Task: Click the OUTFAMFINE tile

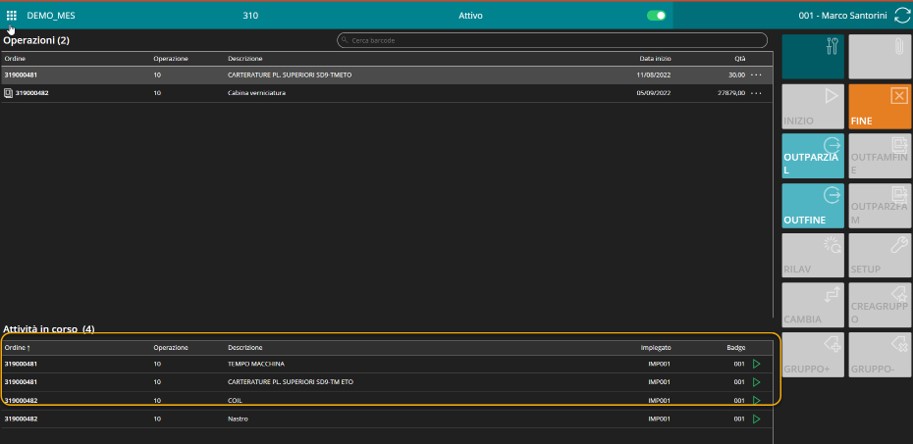Action: 880,156
